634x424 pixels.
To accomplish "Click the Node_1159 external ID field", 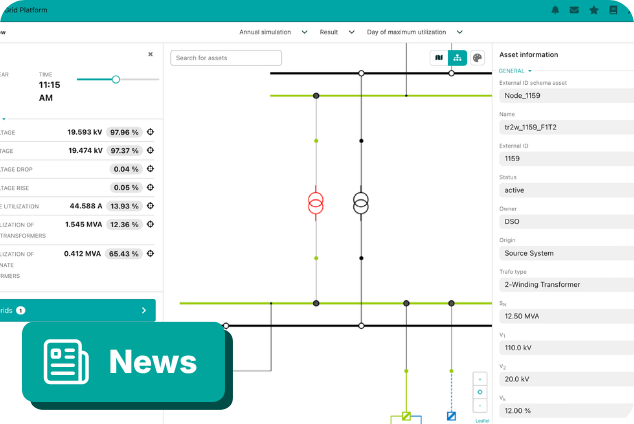I will coord(566,96).
